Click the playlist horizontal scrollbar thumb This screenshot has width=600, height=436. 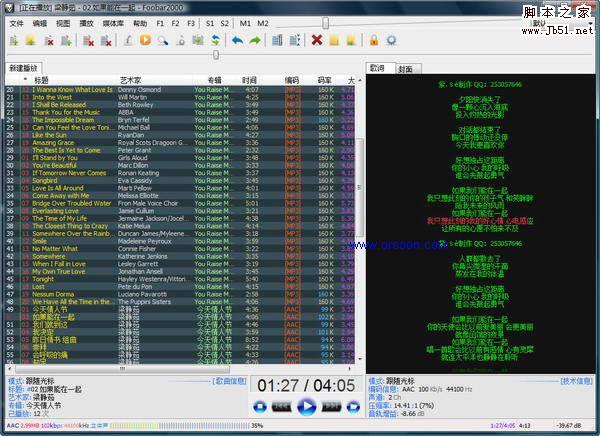[122, 369]
